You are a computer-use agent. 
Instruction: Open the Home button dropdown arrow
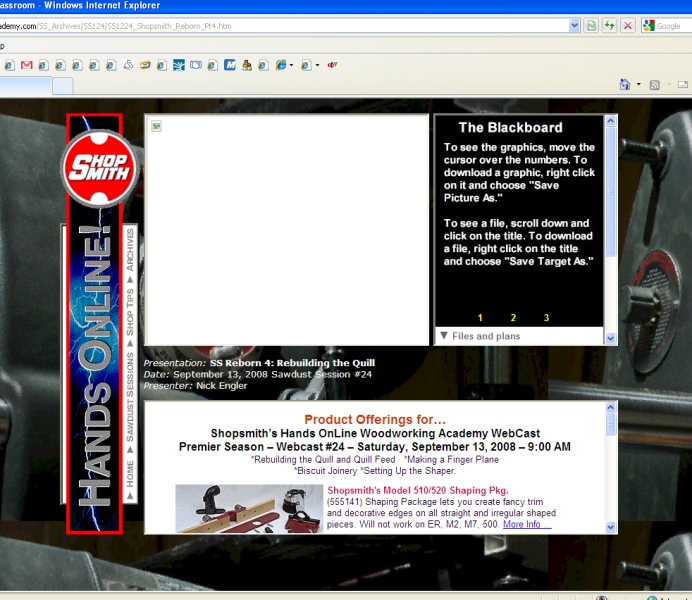pos(639,84)
